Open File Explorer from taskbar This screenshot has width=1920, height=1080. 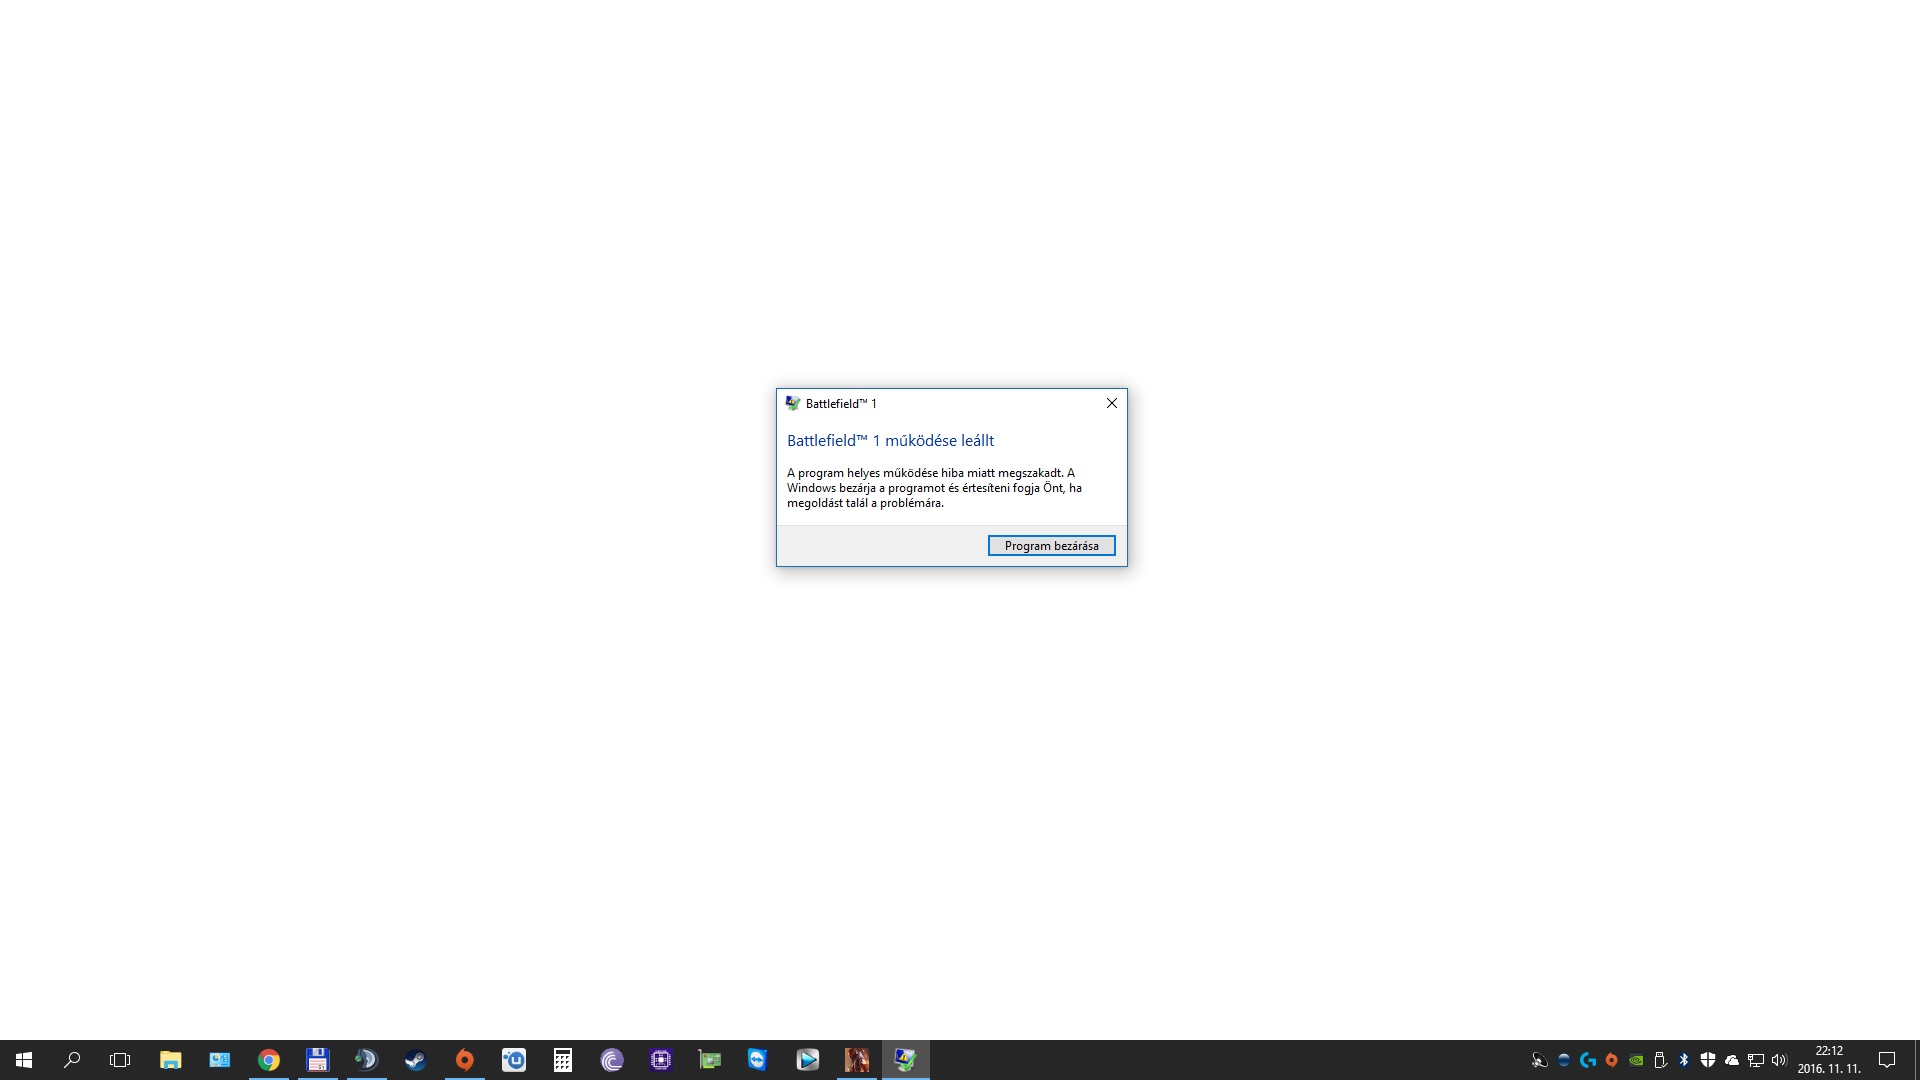pyautogui.click(x=171, y=1060)
